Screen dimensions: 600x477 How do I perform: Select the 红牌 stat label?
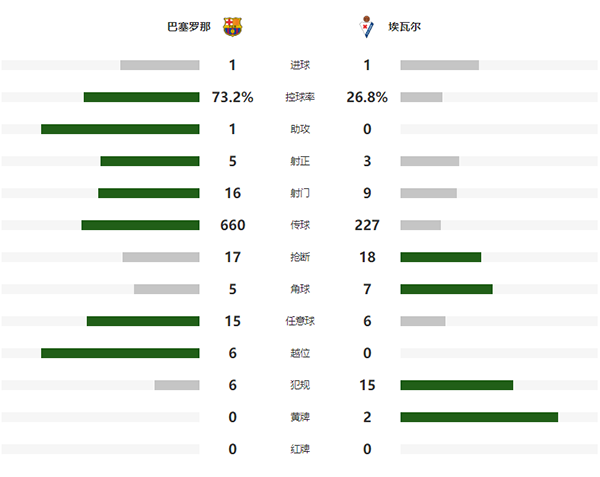(x=299, y=449)
